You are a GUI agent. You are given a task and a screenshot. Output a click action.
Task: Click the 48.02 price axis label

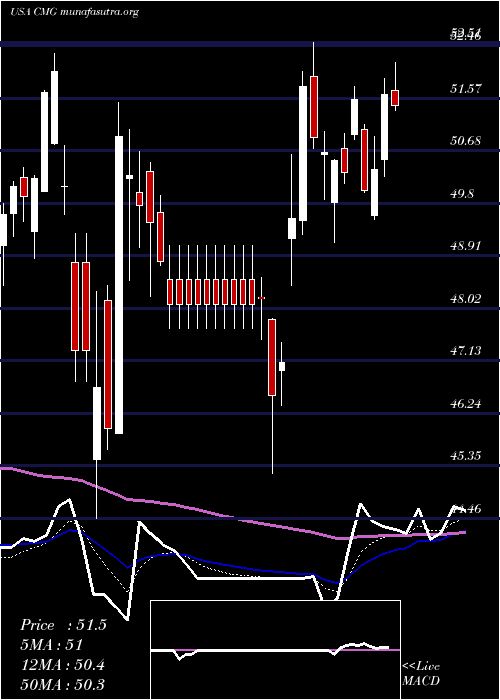pyautogui.click(x=465, y=299)
